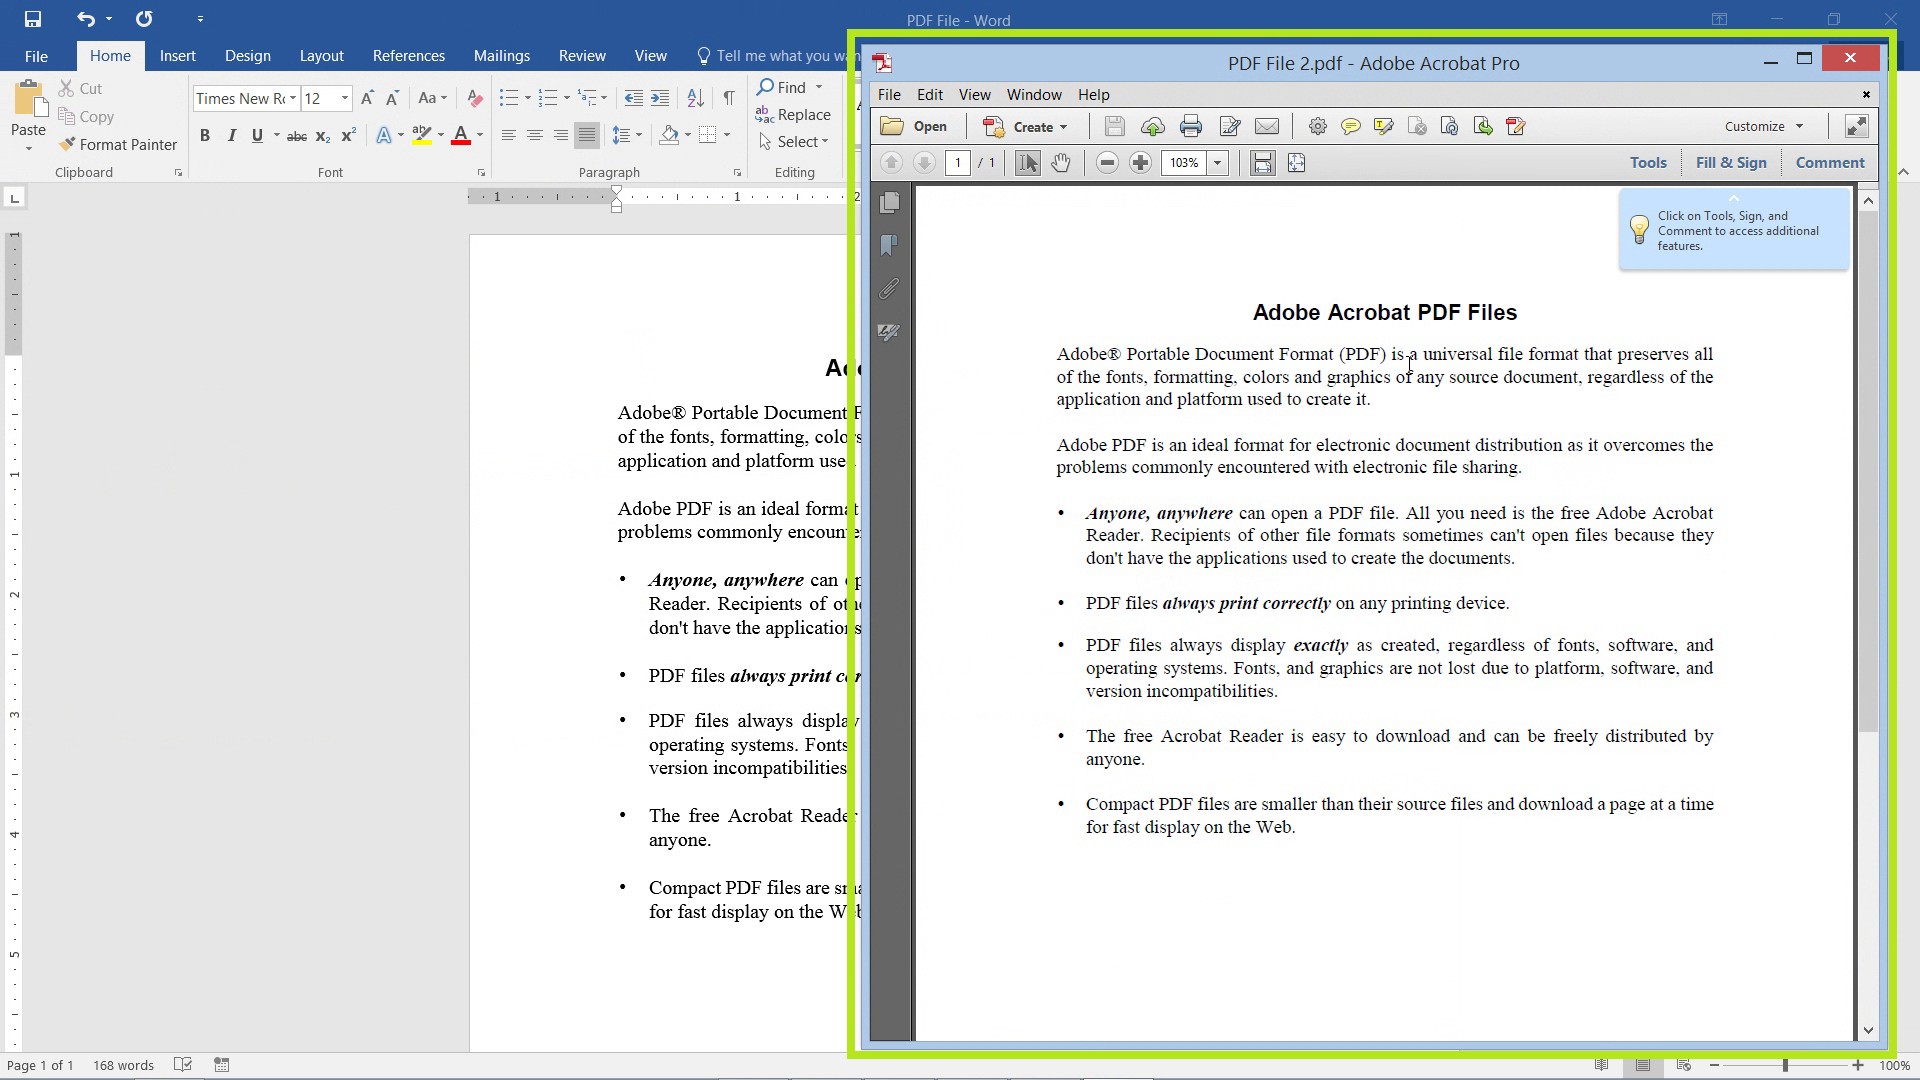The width and height of the screenshot is (1920, 1080).
Task: Toggle underline formatting in Word ribbon
Action: coord(257,136)
